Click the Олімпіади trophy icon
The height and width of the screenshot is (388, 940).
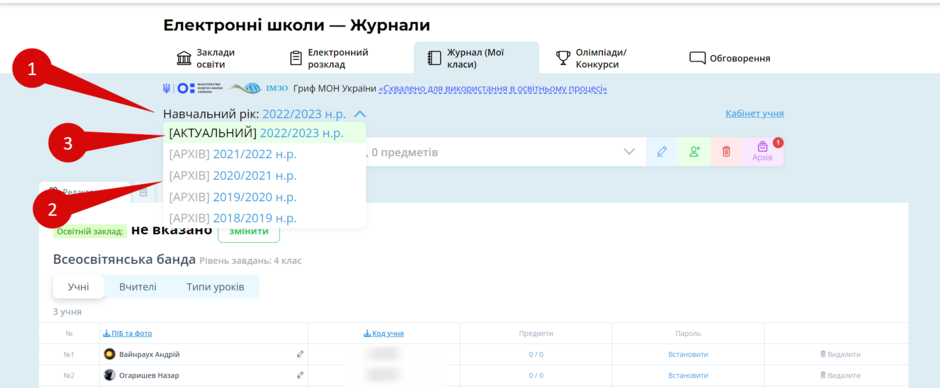(x=563, y=58)
